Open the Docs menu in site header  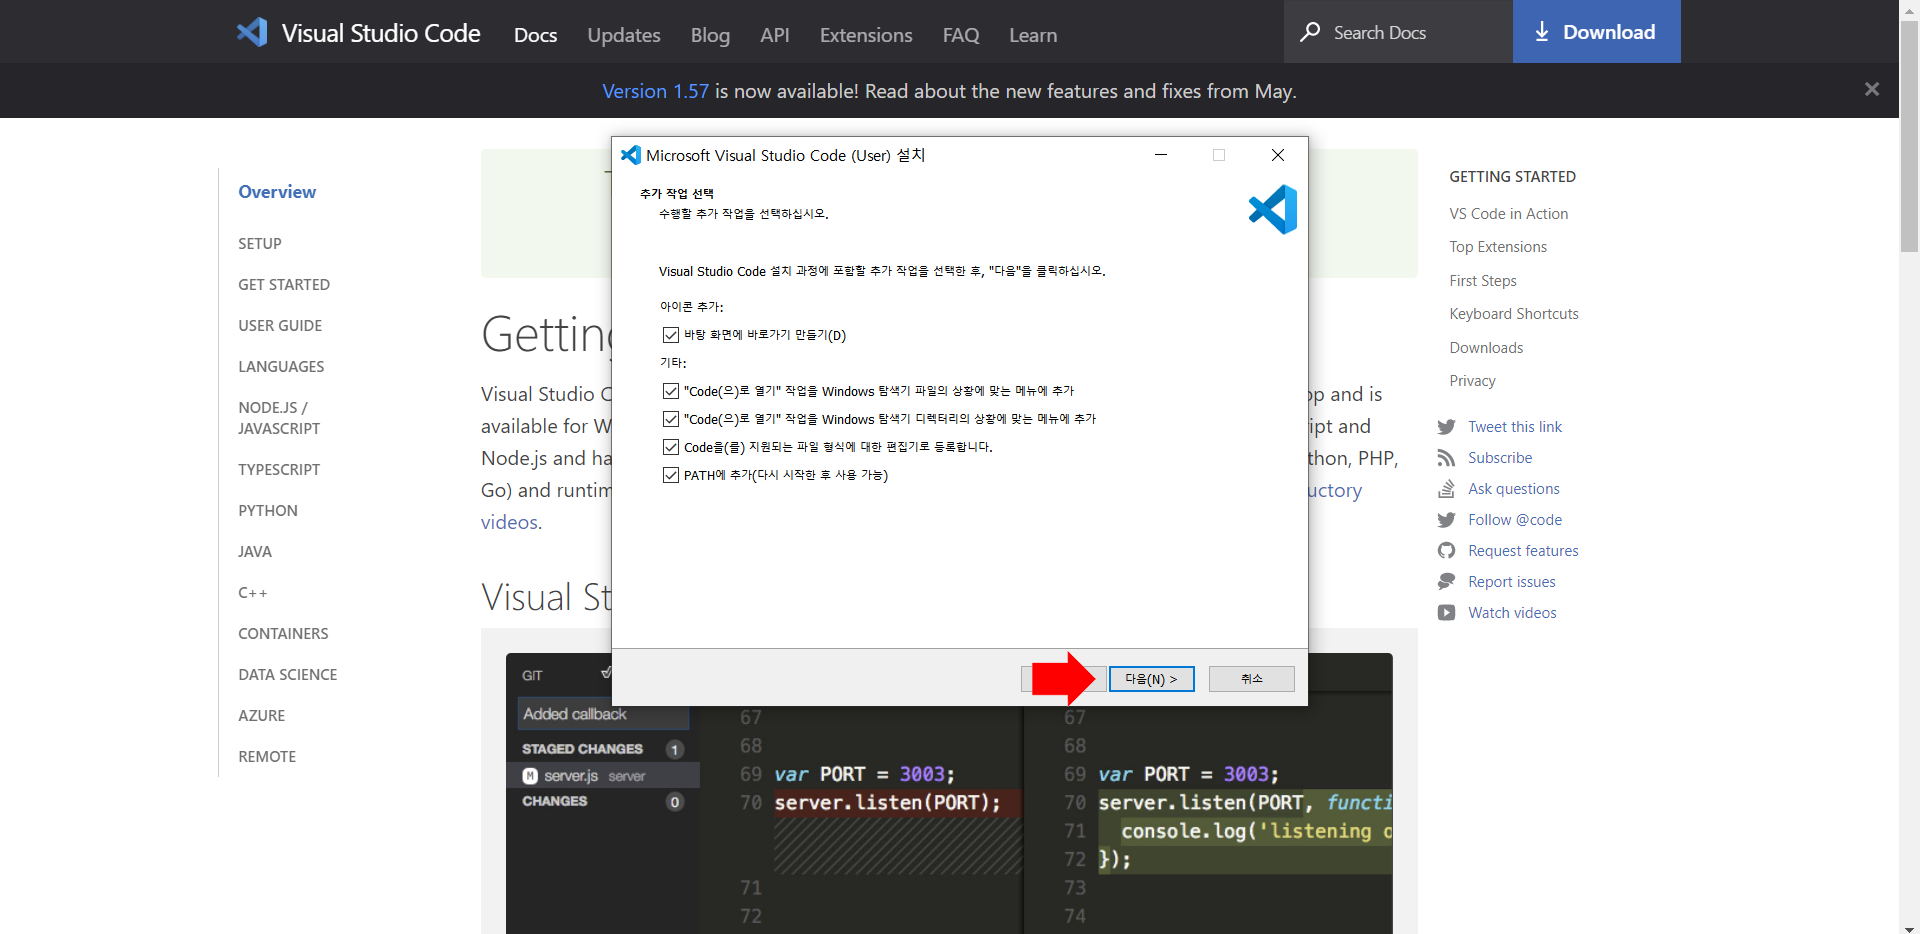(x=535, y=35)
